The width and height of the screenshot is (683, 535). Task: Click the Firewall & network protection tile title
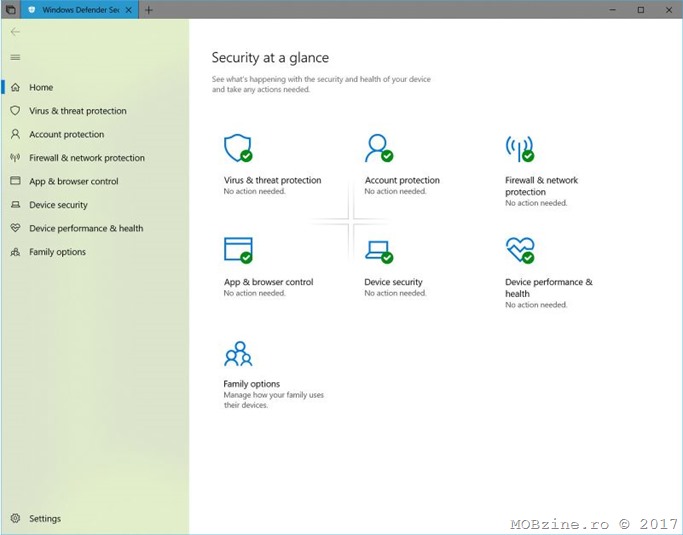(541, 186)
